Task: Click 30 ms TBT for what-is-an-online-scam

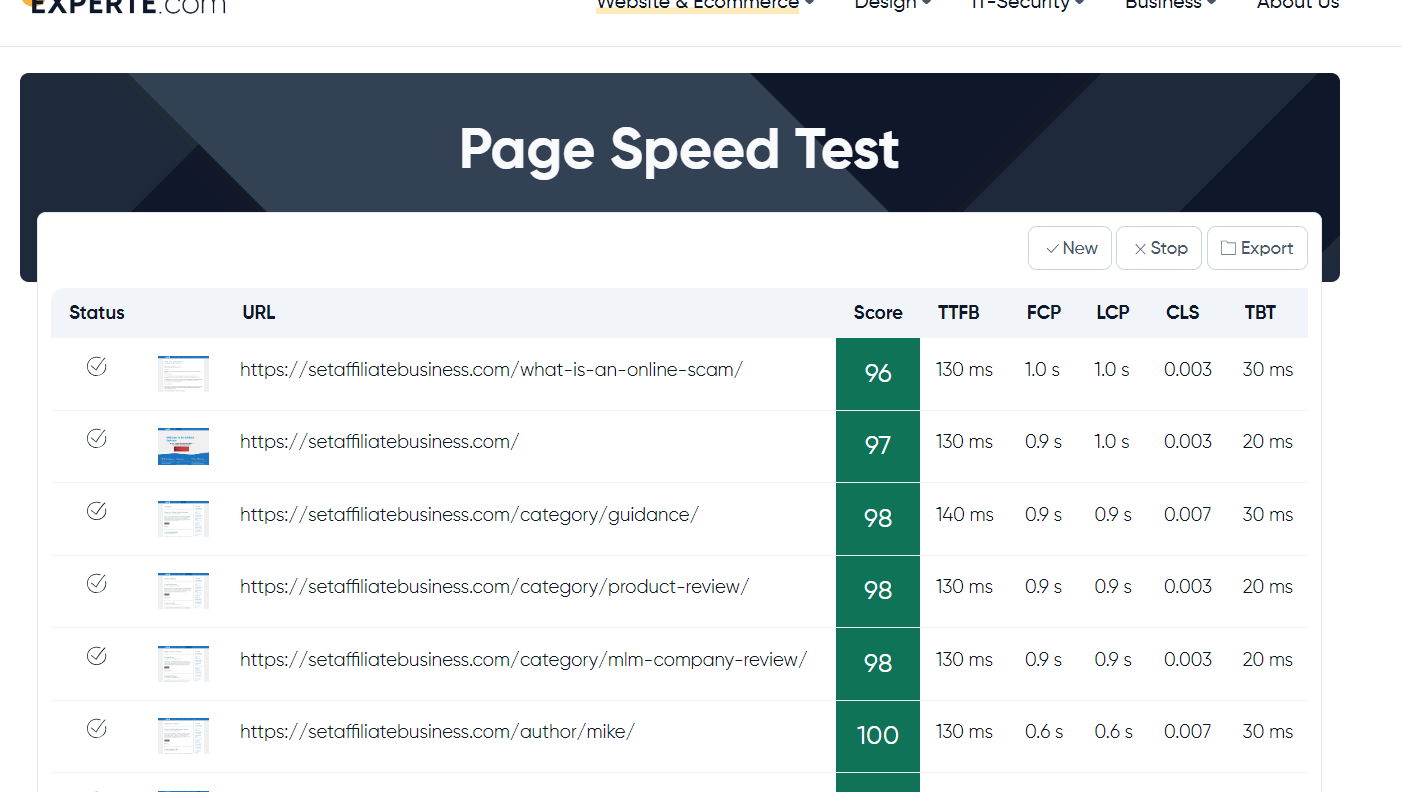Action: (x=1268, y=369)
